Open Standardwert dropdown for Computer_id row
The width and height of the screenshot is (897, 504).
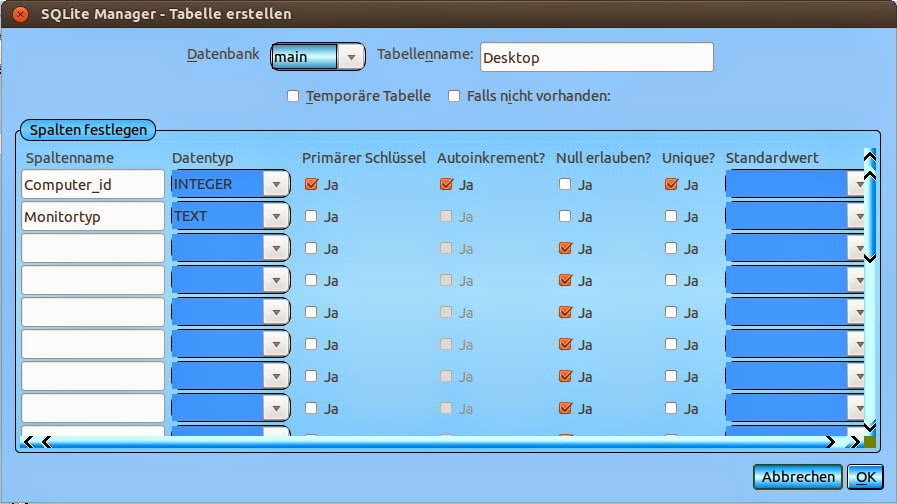click(795, 184)
